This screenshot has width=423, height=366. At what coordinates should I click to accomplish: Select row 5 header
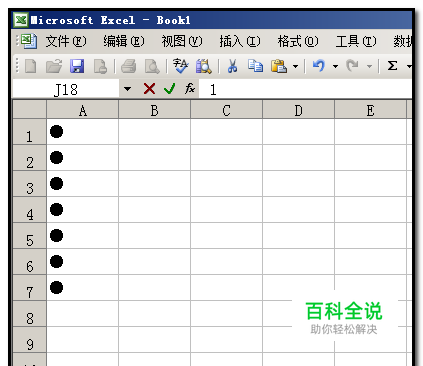pyautogui.click(x=29, y=236)
